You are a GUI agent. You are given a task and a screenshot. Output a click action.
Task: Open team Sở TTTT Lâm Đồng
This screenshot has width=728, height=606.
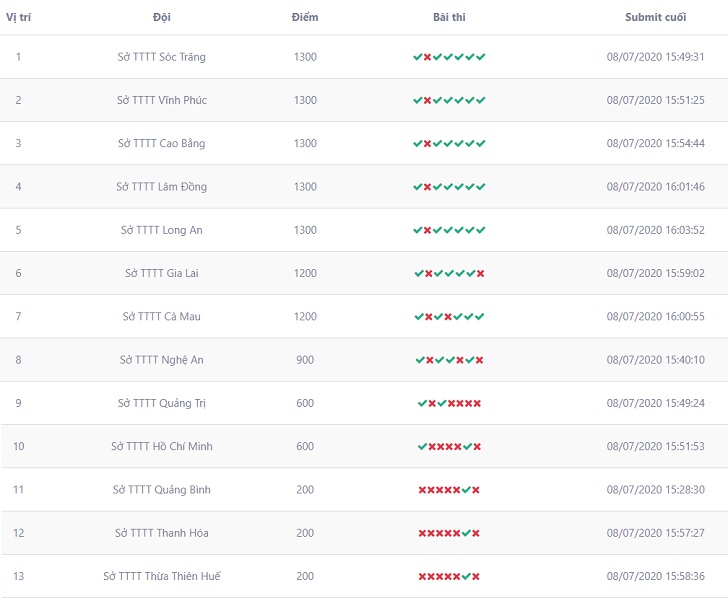[162, 187]
